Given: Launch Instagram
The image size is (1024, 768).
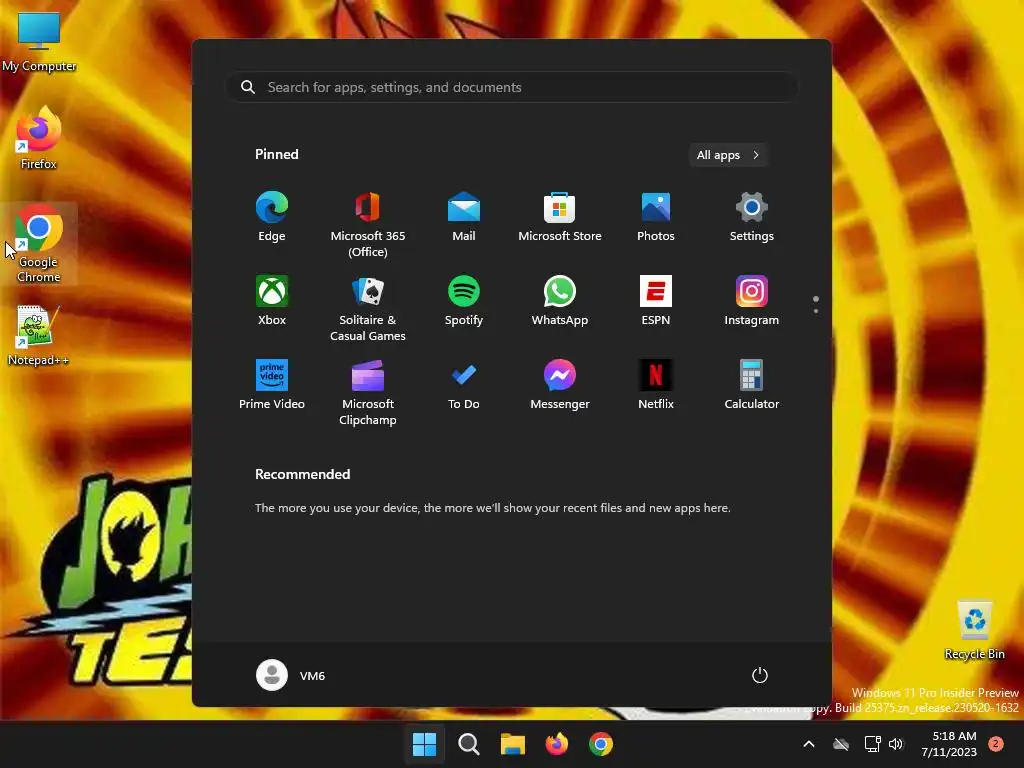Looking at the screenshot, I should (x=752, y=300).
